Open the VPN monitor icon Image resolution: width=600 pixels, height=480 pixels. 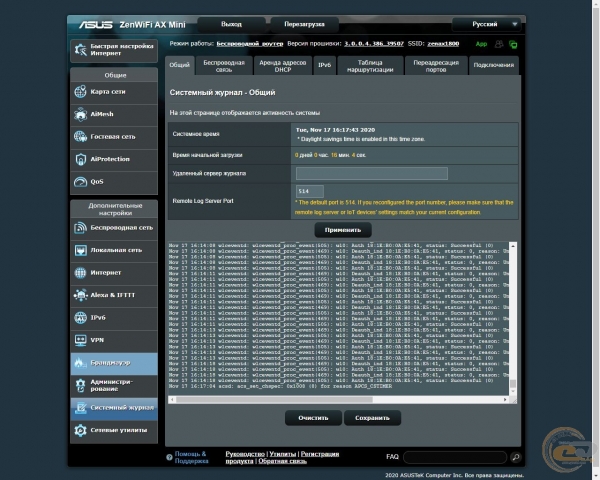coord(80,340)
